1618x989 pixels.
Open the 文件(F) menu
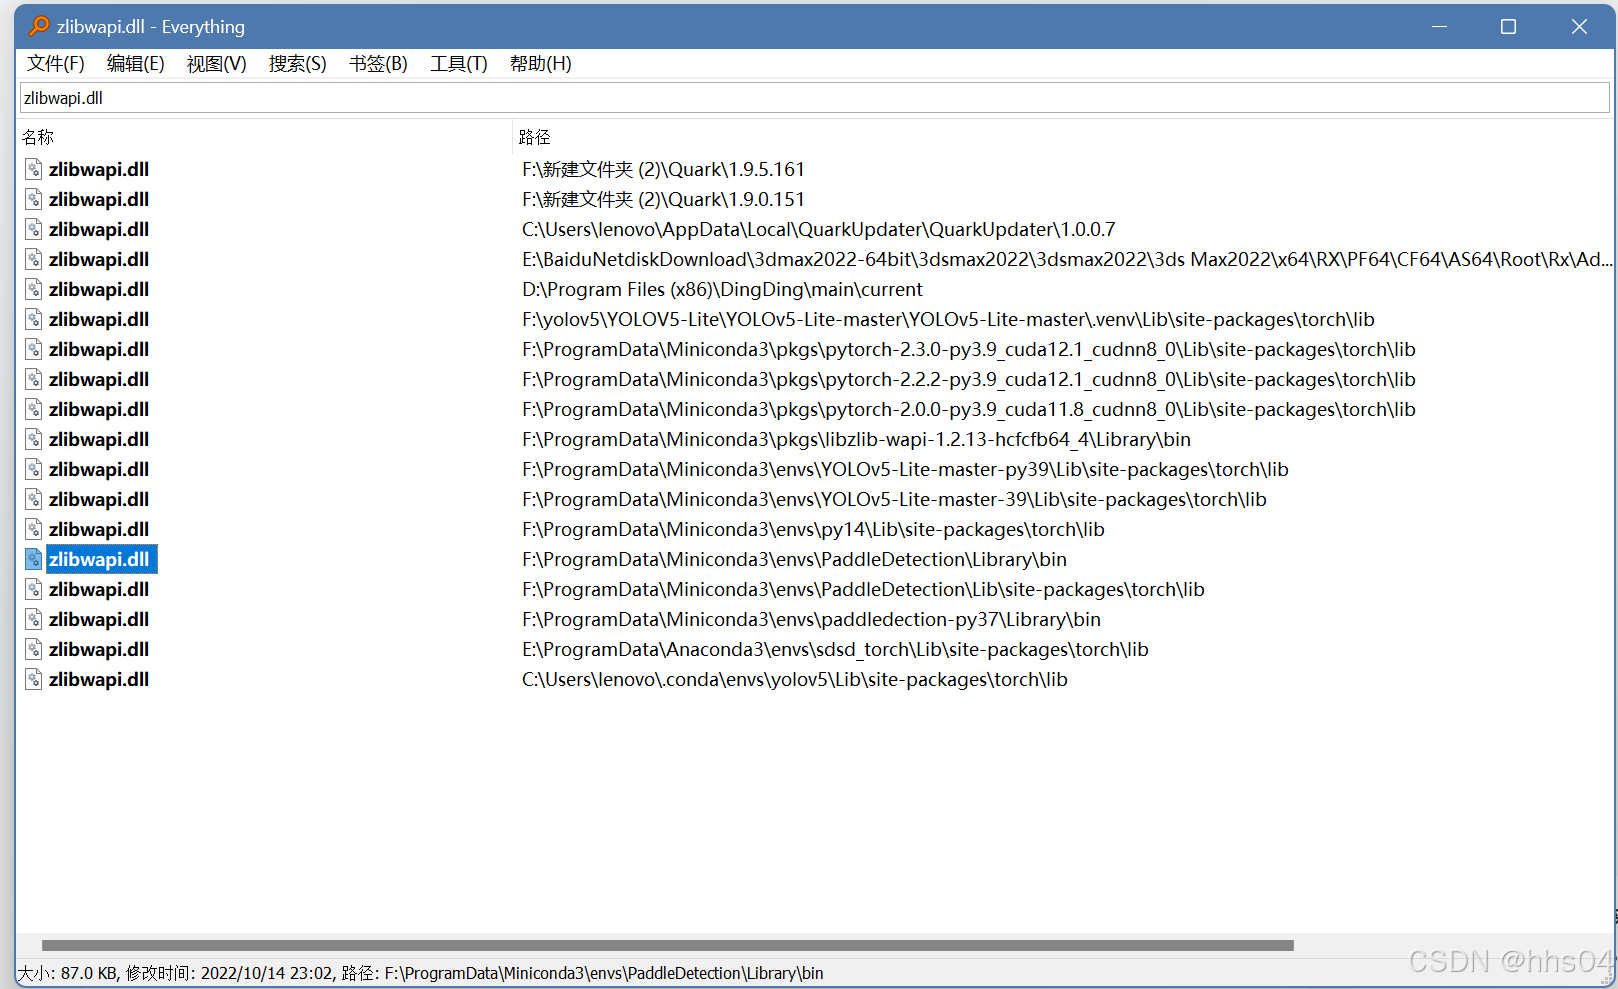[55, 63]
